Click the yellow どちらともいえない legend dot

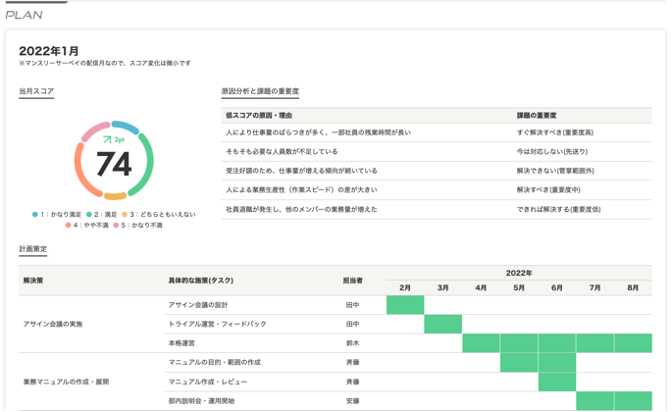coord(125,215)
